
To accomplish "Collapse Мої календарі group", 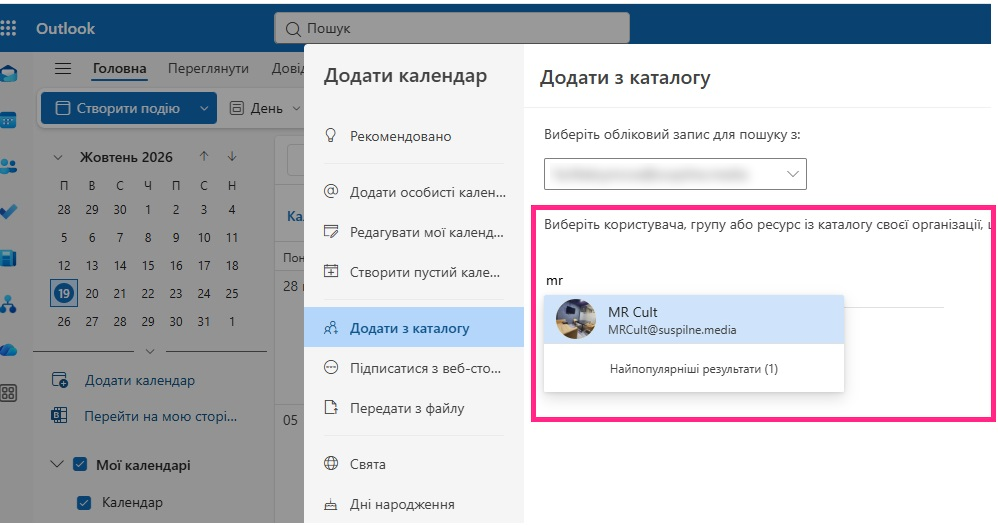I will pos(57,465).
